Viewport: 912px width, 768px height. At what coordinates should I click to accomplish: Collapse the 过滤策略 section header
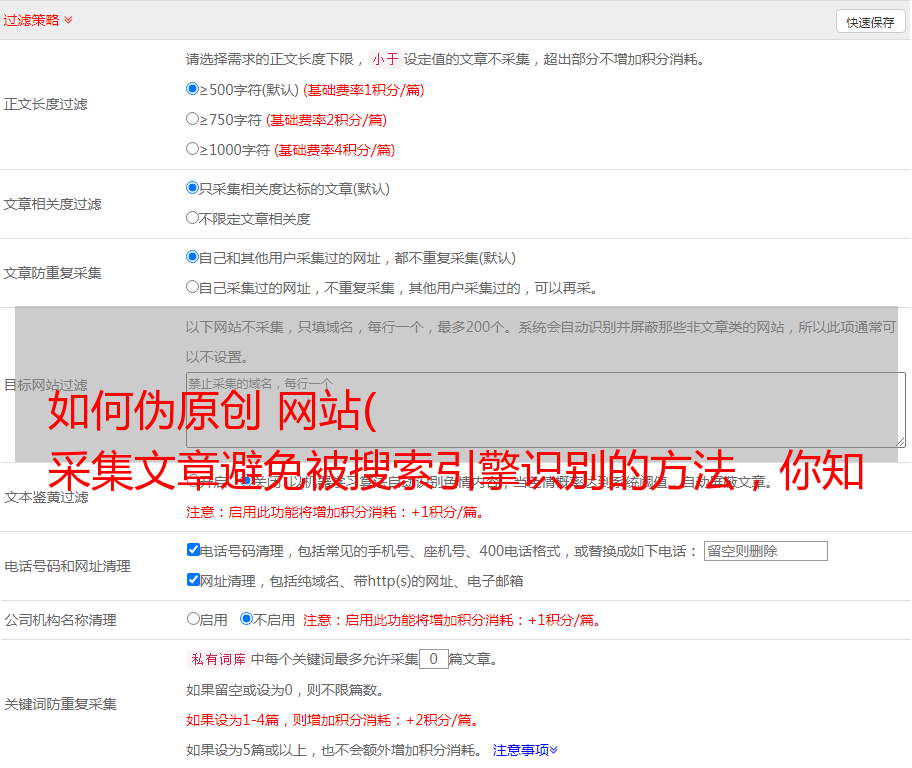point(38,20)
